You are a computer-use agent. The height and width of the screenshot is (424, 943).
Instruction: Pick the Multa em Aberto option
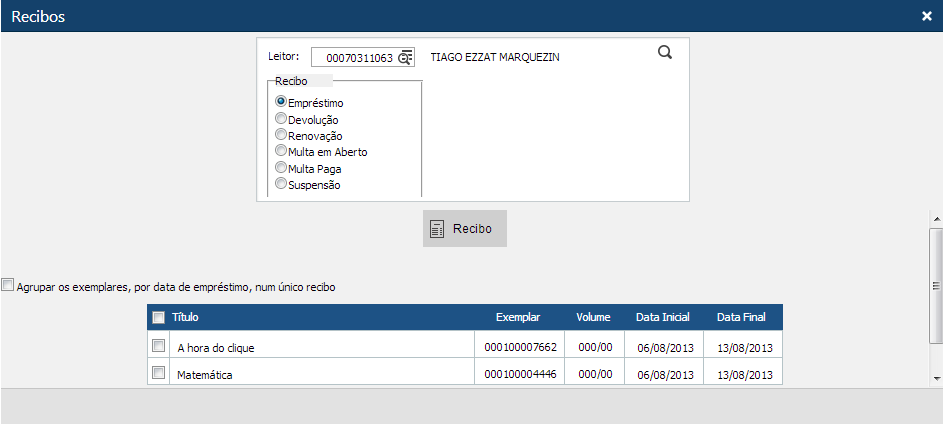281,151
